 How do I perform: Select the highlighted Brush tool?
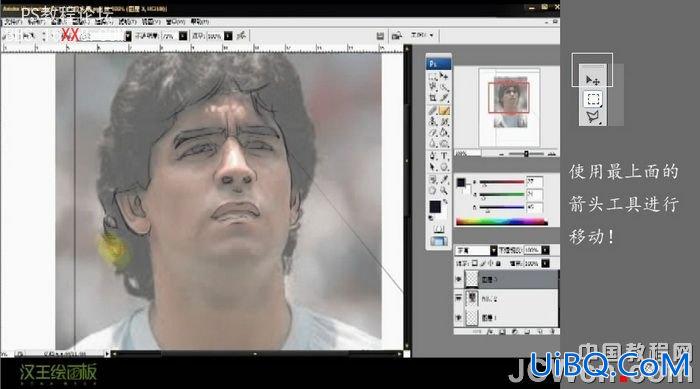coord(444,110)
